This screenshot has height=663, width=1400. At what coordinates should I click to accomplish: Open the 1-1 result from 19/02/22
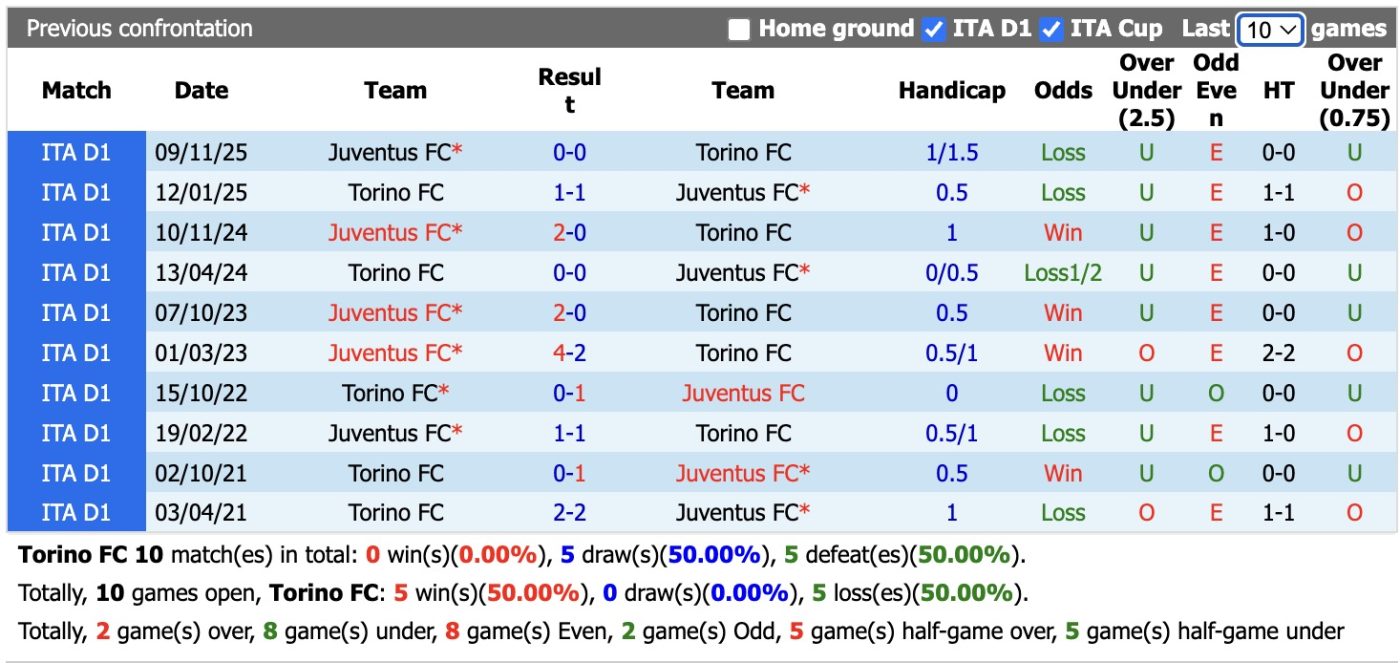pos(569,433)
